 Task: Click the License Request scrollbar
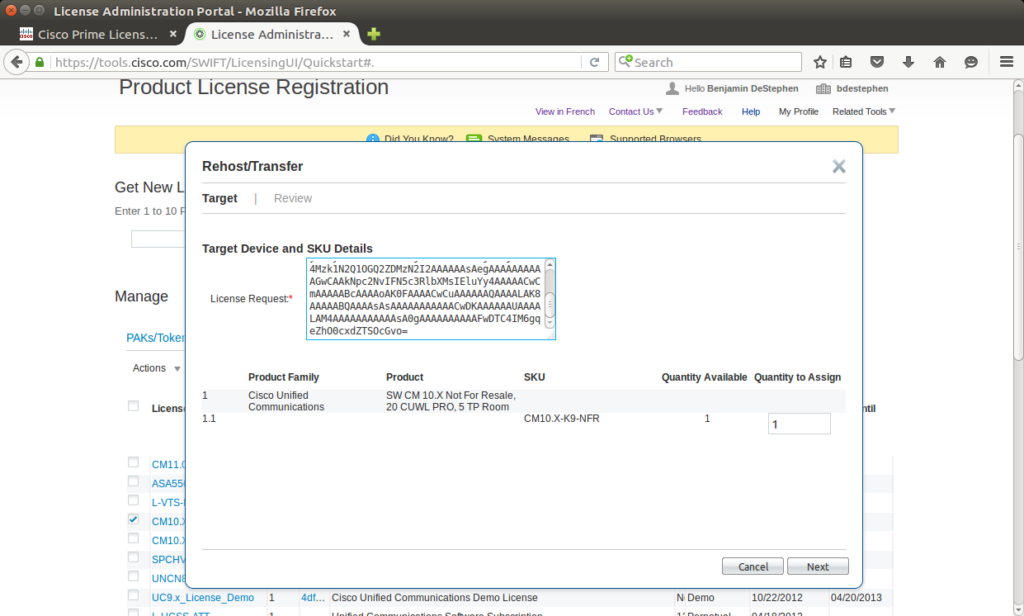pos(550,294)
